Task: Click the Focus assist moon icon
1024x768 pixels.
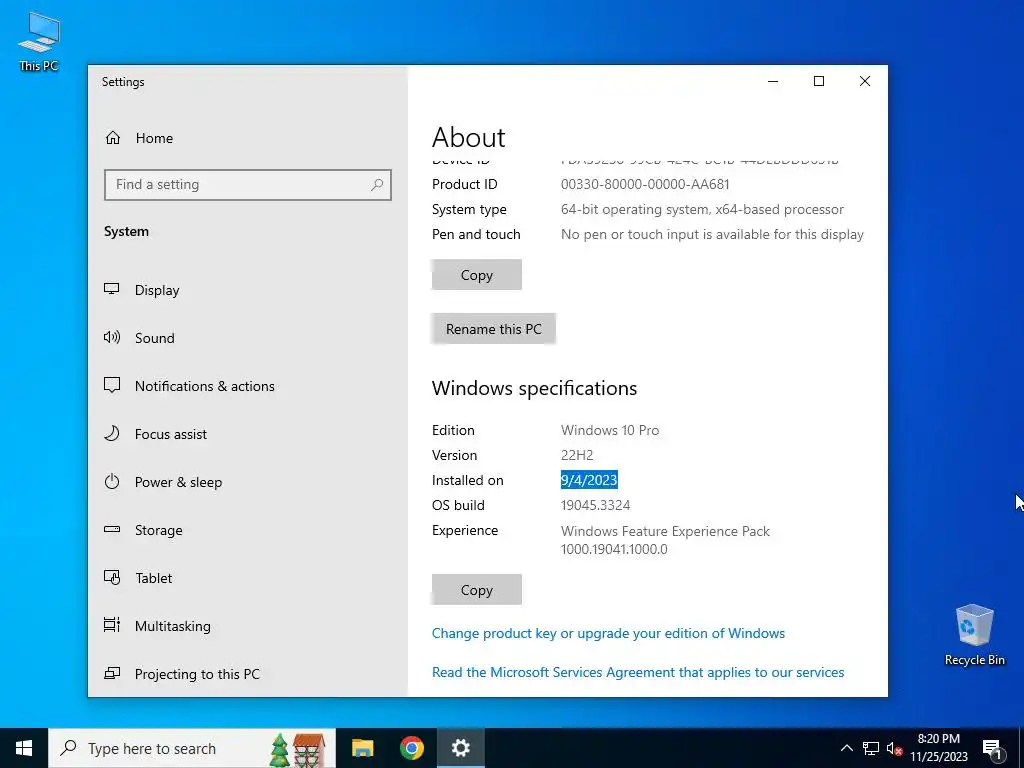Action: tap(112, 434)
